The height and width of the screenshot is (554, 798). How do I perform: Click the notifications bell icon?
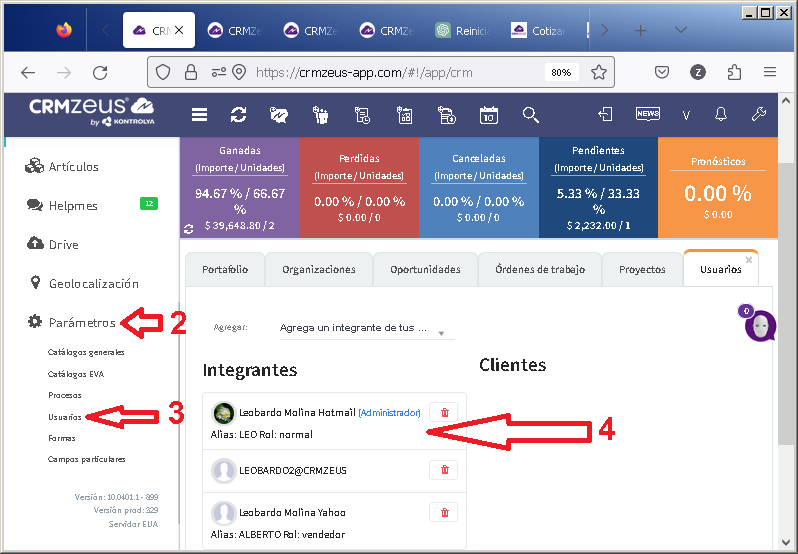pyautogui.click(x=721, y=114)
